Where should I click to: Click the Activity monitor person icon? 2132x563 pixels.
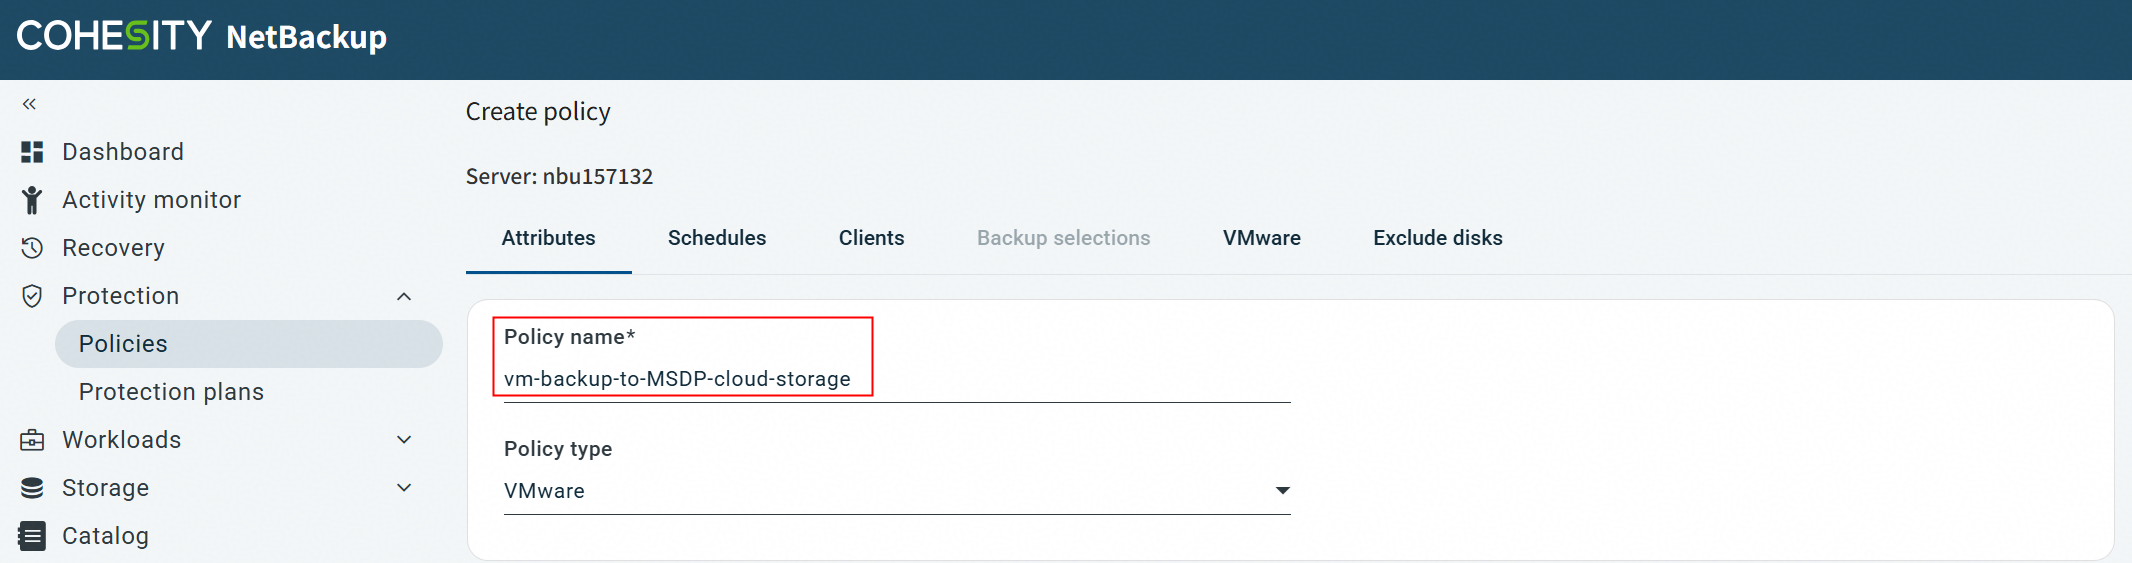pos(32,200)
